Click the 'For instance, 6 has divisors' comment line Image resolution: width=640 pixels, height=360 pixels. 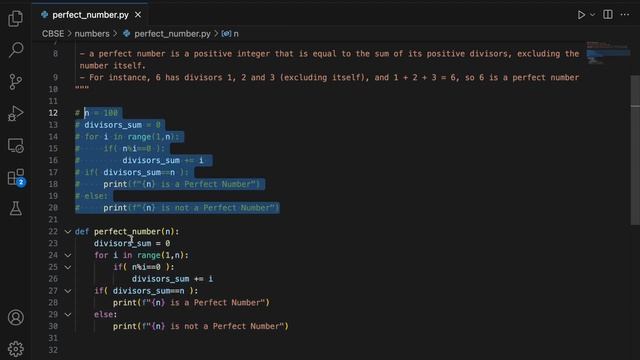[329, 78]
